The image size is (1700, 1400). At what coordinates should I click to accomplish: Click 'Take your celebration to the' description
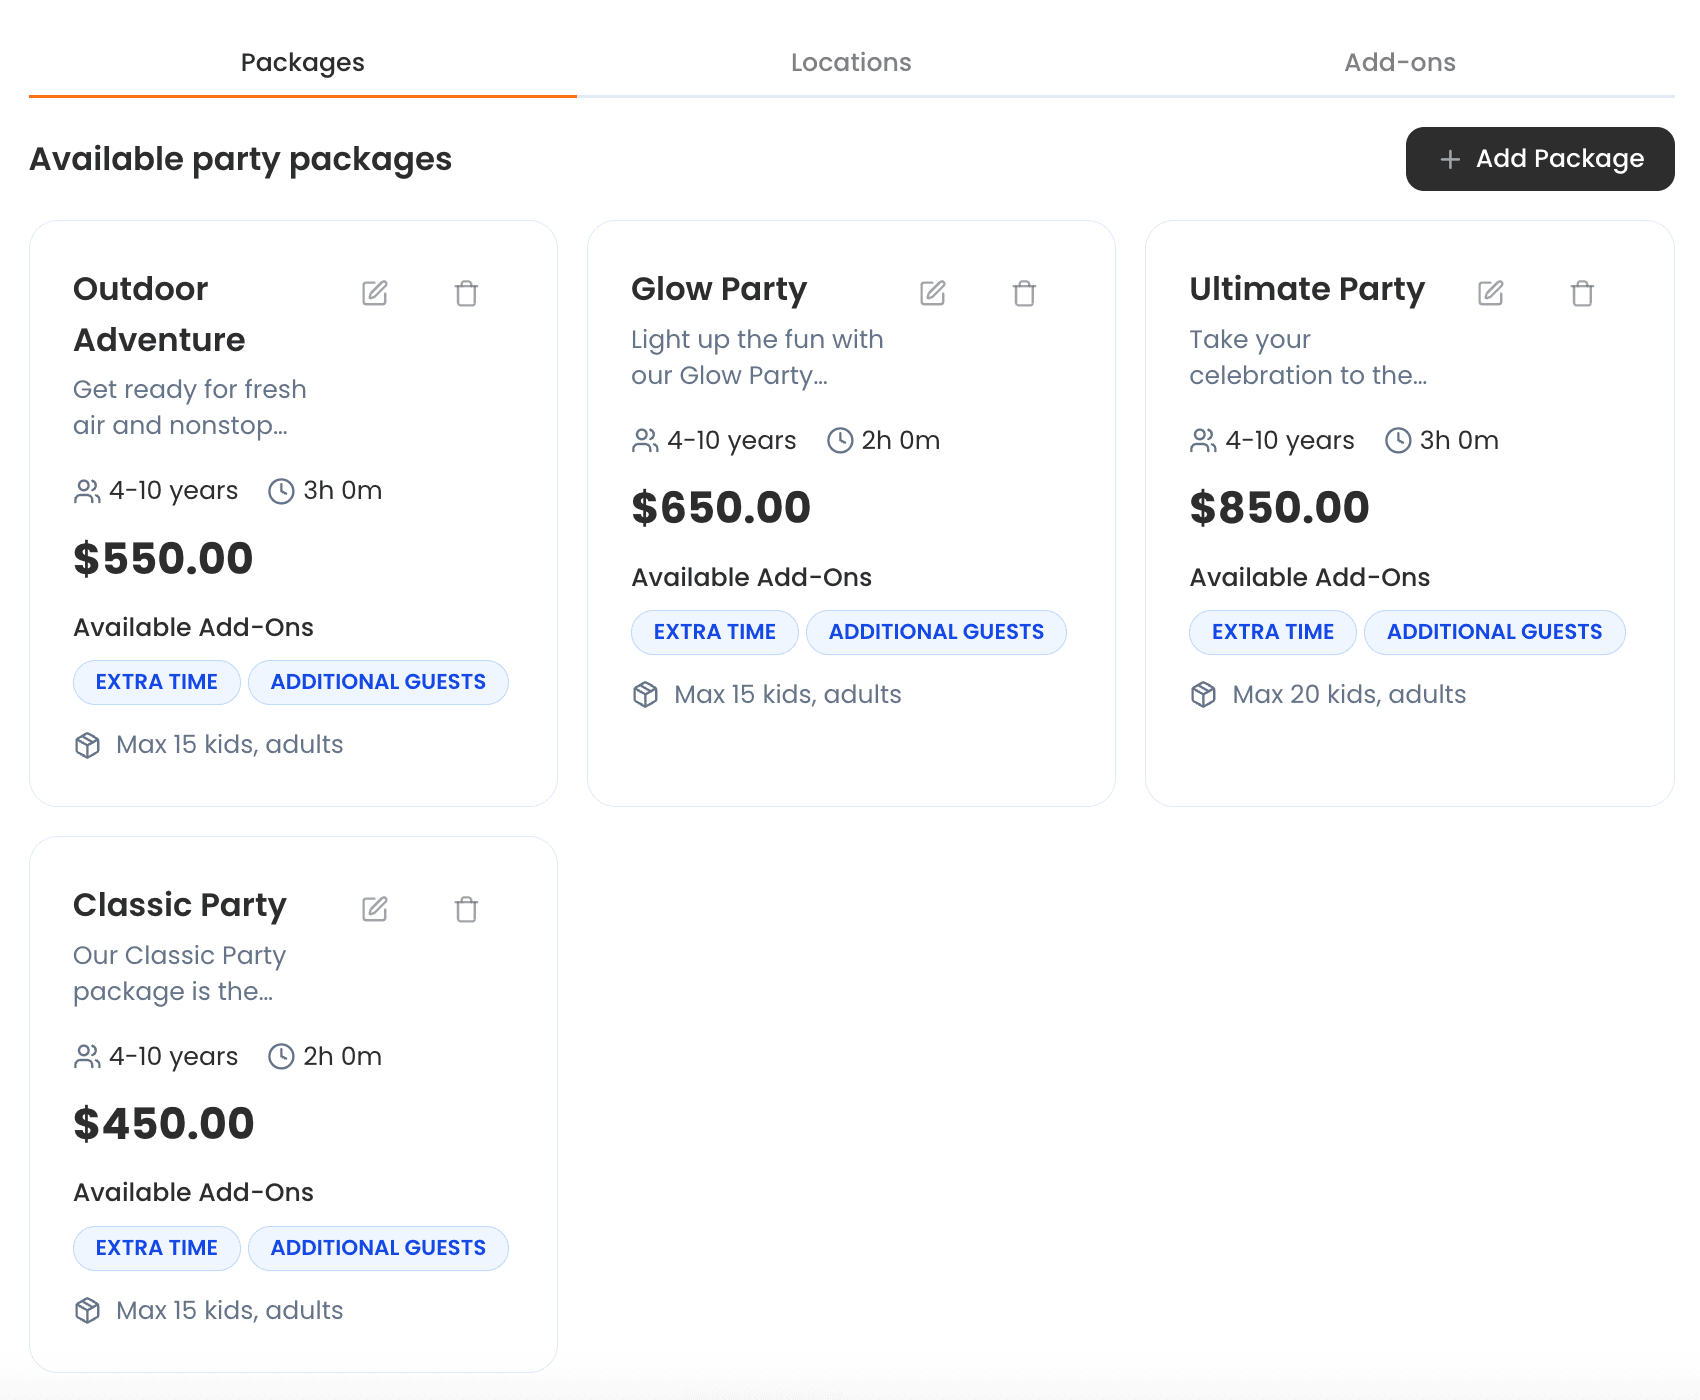(x=1308, y=357)
